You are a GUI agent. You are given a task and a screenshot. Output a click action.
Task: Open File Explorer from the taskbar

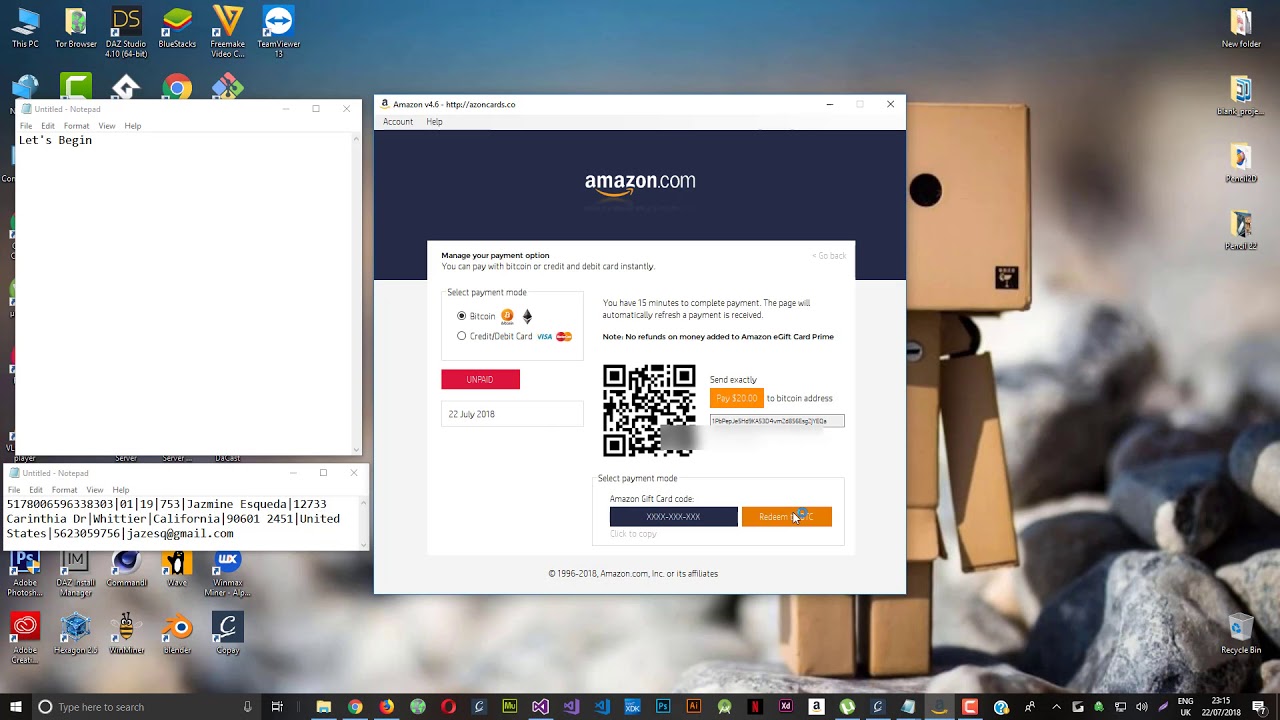click(x=324, y=707)
